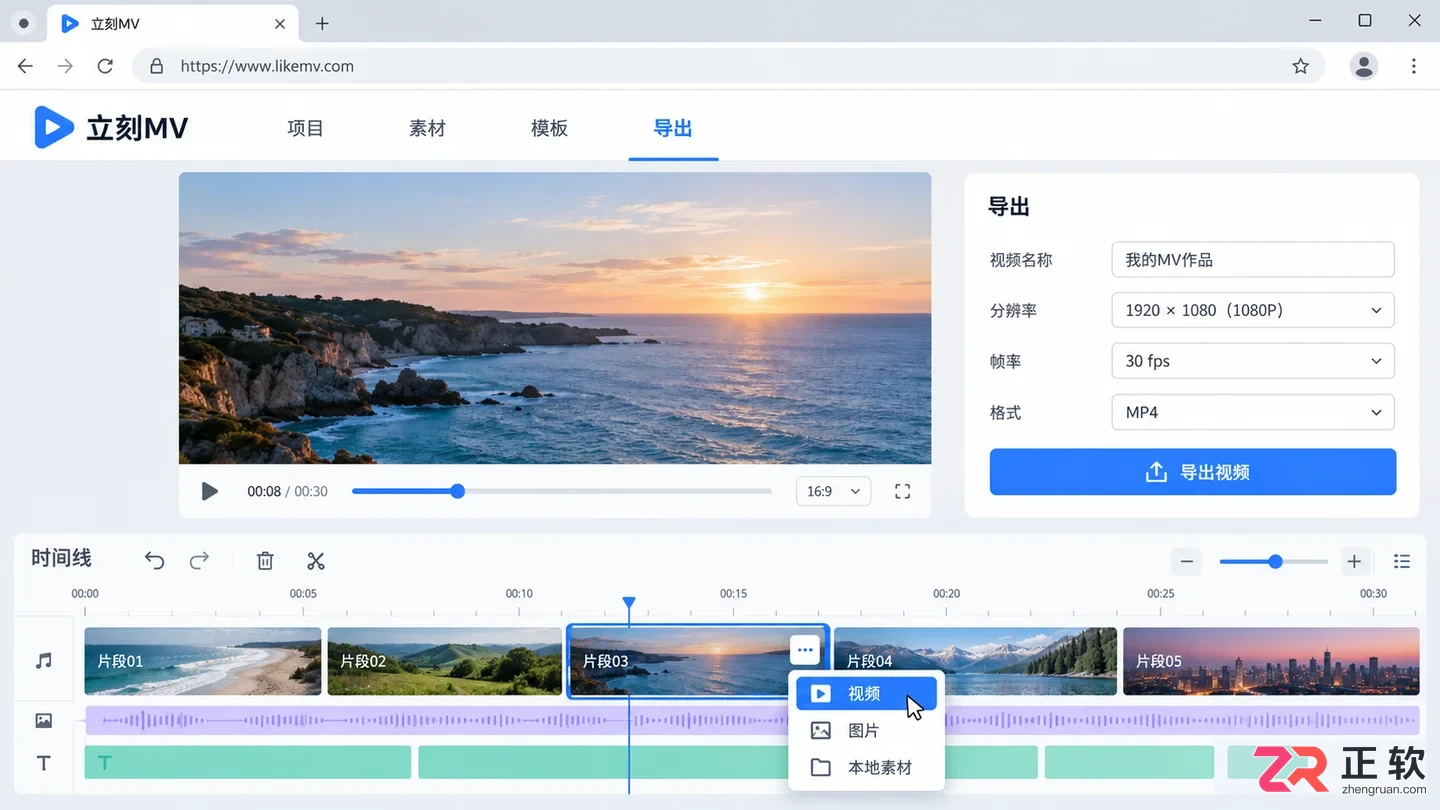This screenshot has height=810, width=1440.
Task: Click the browser address bar
Action: tap(728, 66)
